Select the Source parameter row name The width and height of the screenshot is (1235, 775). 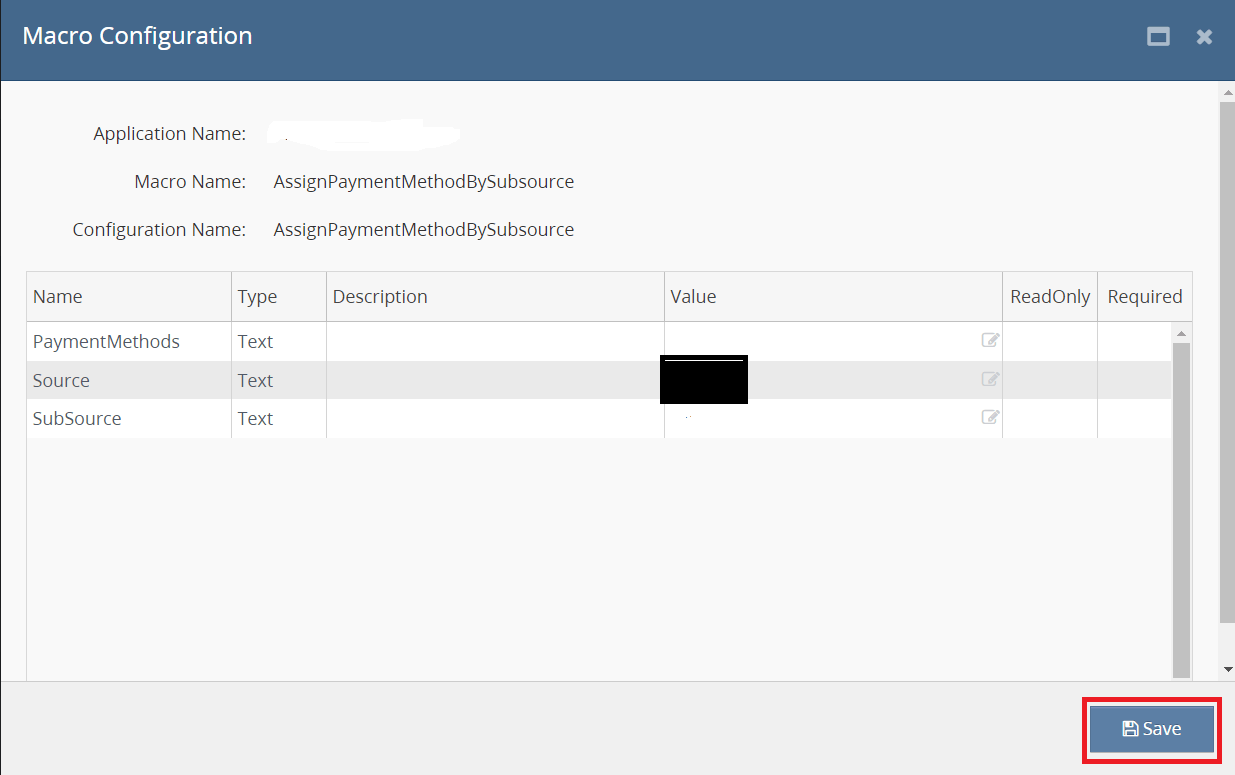61,381
